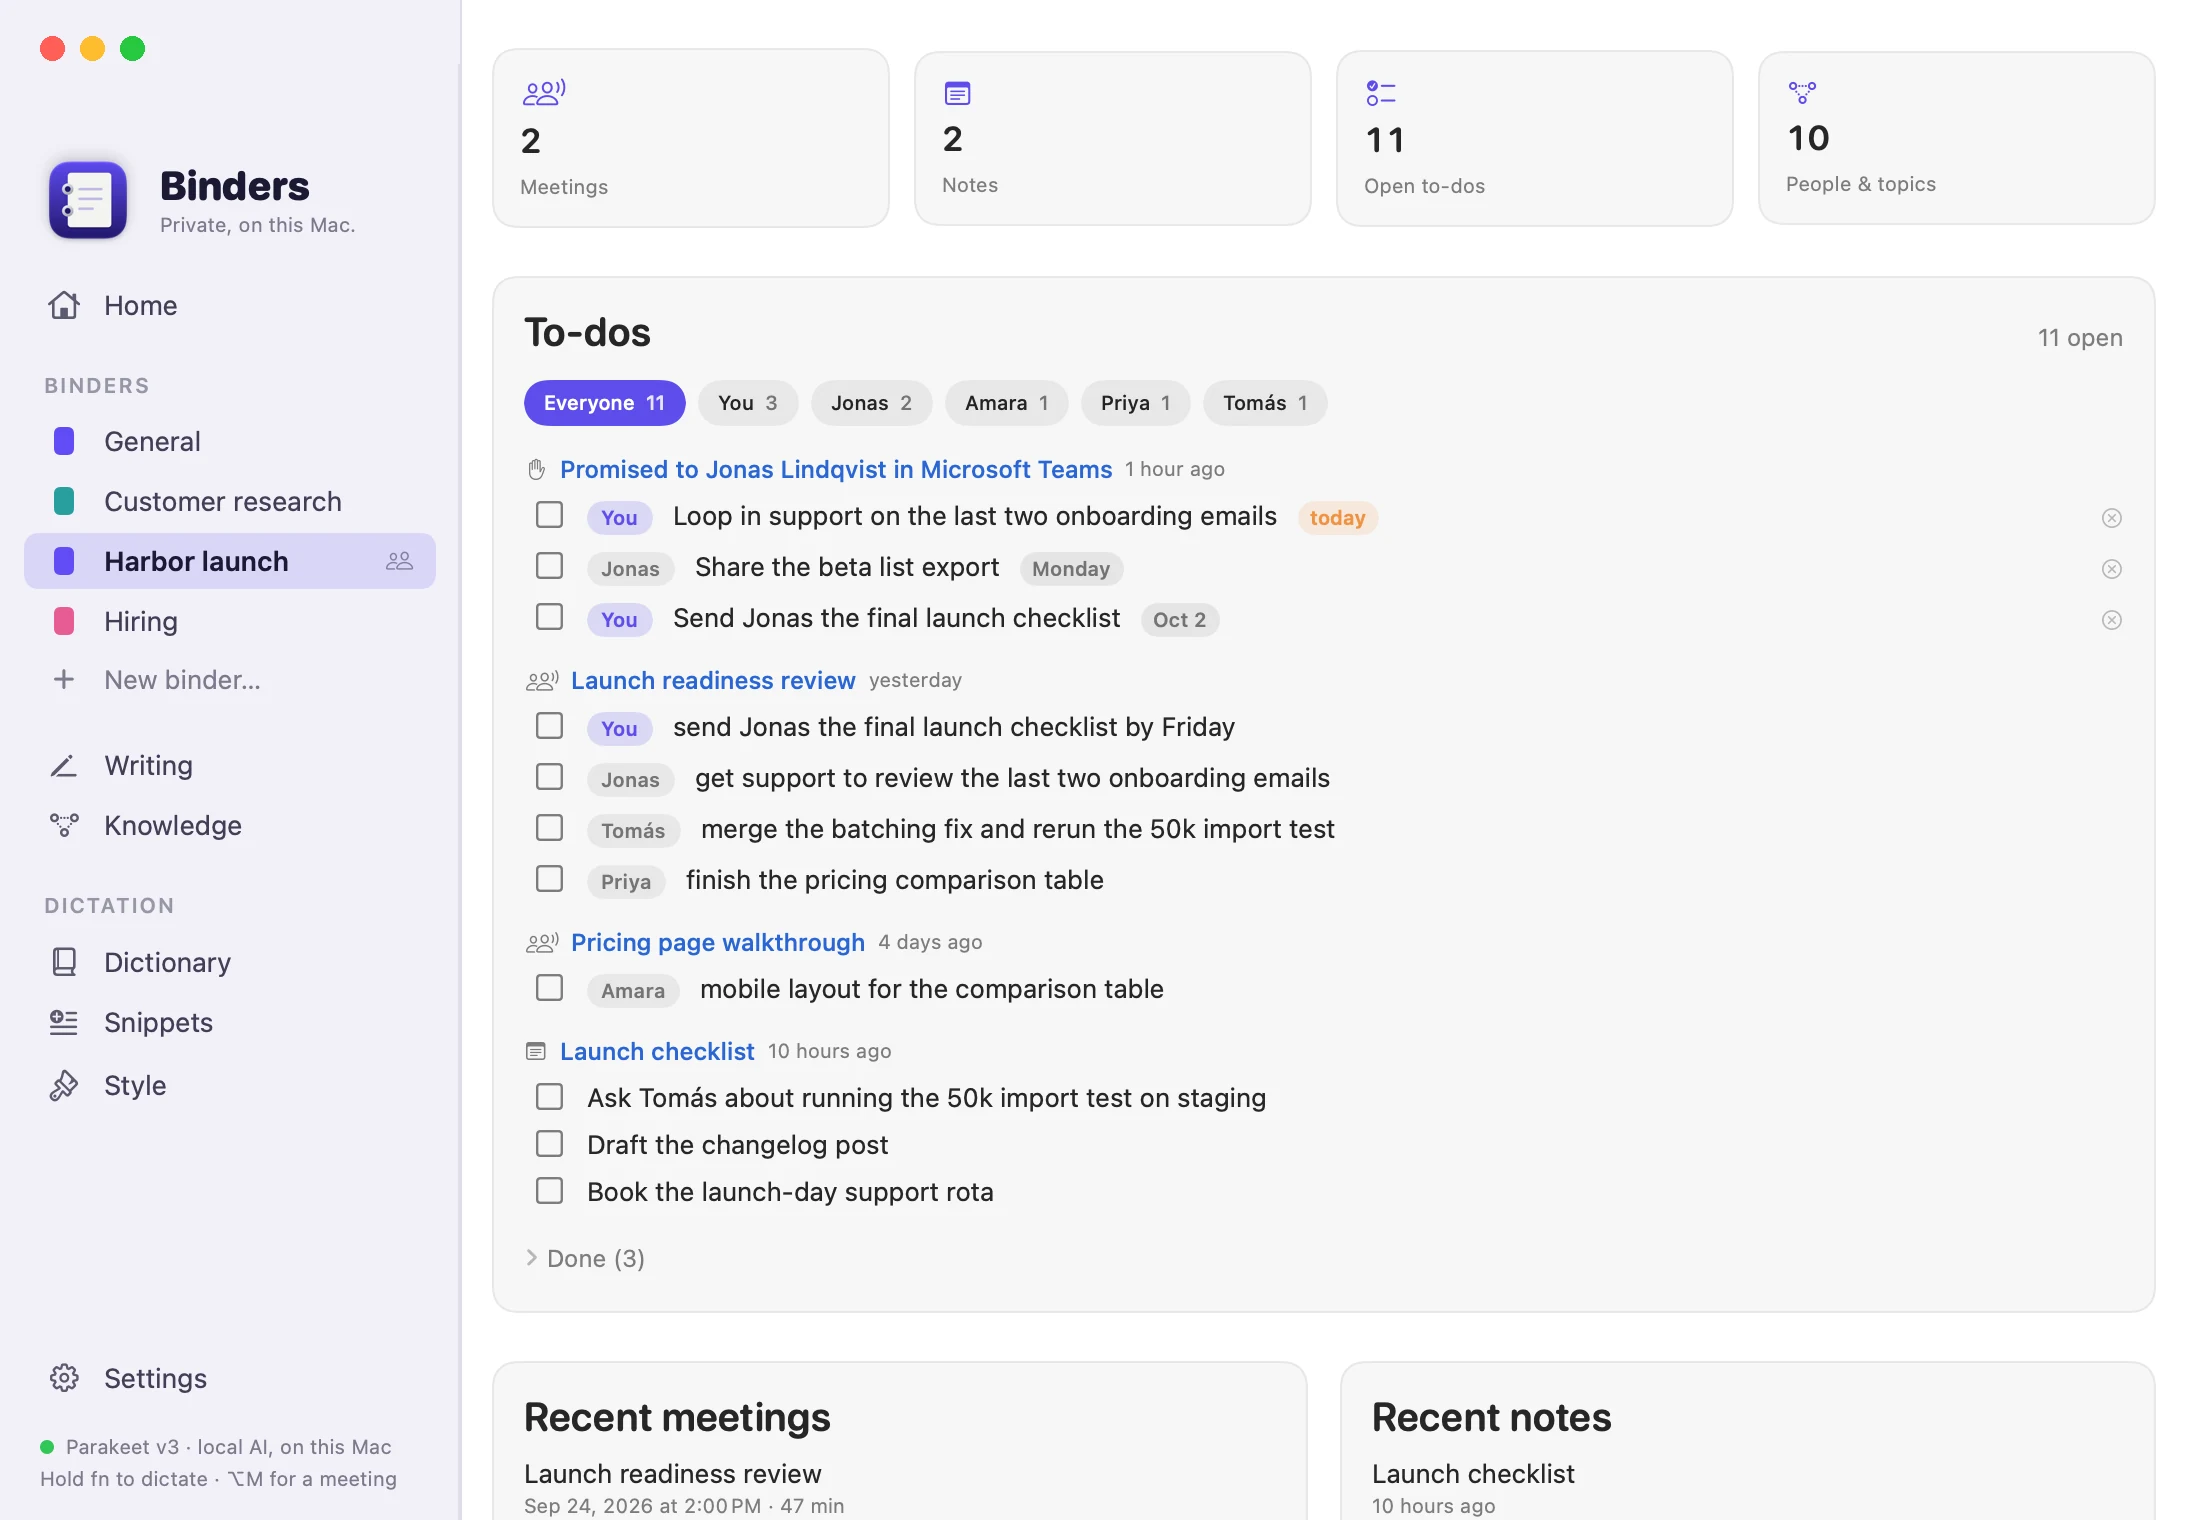The width and height of the screenshot is (2204, 1520).
Task: Open the 2 Meetings stats card
Action: click(691, 138)
